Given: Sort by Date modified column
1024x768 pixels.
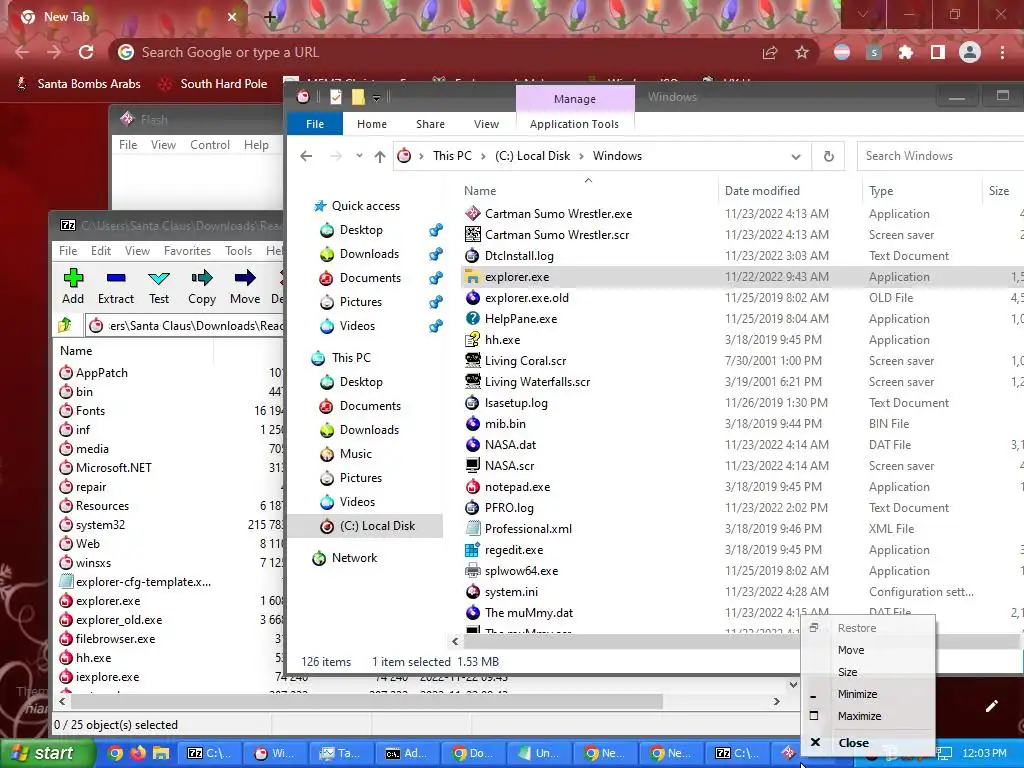Looking at the screenshot, I should (x=762, y=191).
